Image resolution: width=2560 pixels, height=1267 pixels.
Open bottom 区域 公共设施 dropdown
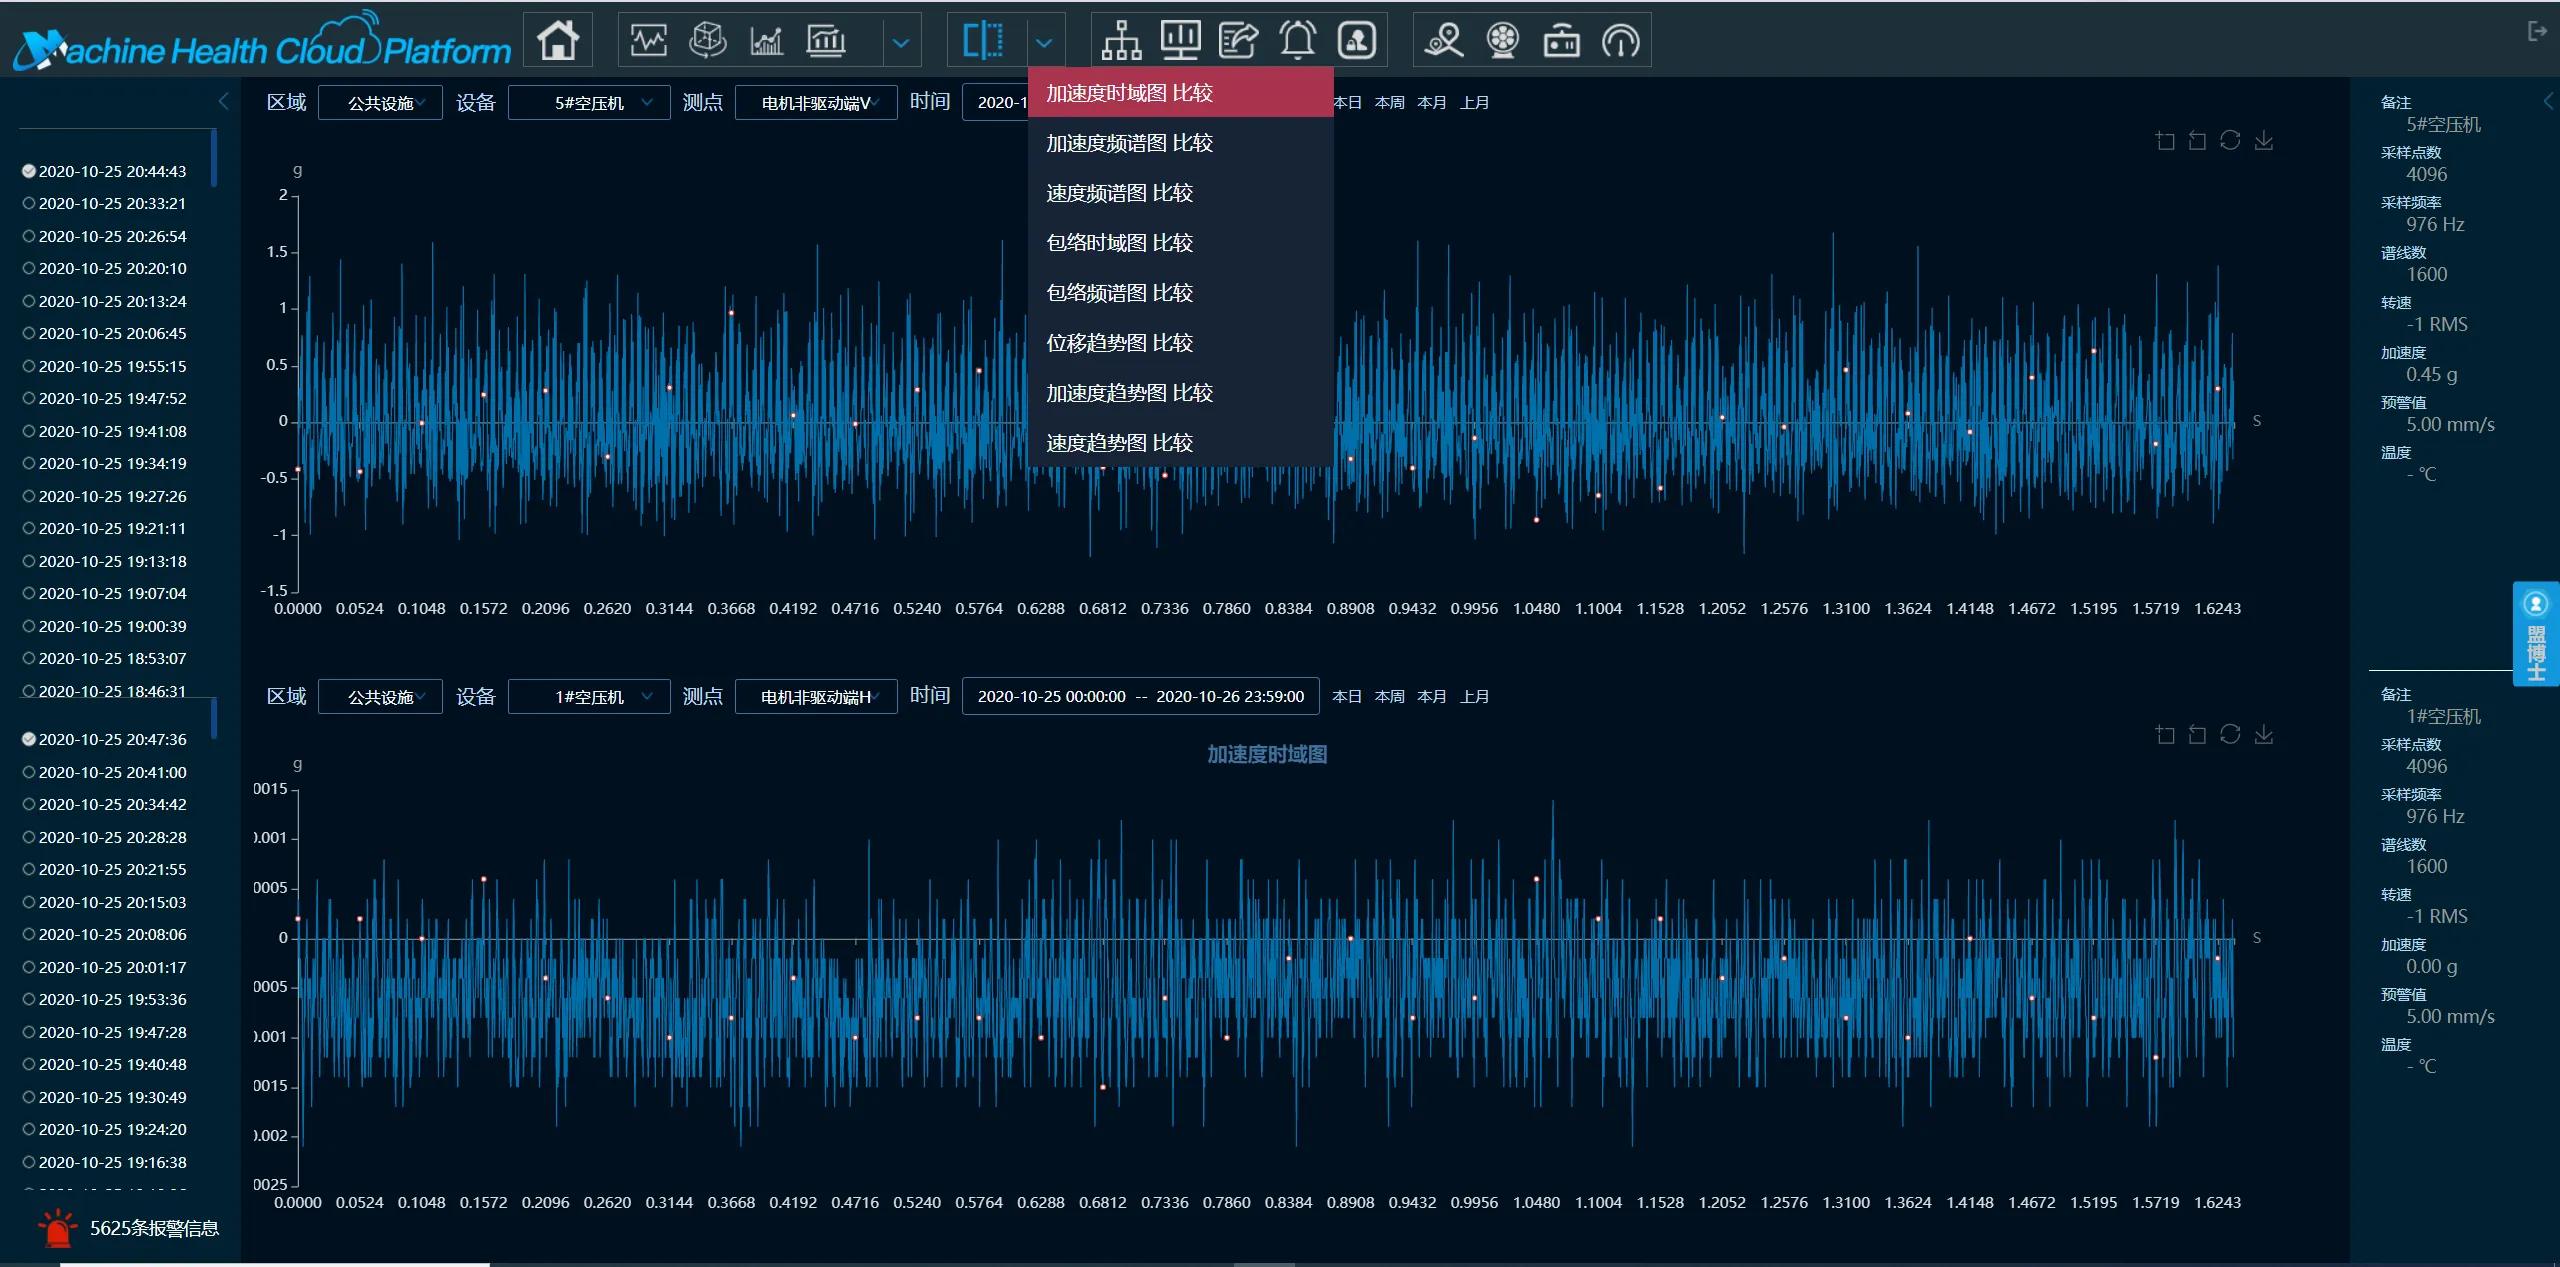pos(380,697)
